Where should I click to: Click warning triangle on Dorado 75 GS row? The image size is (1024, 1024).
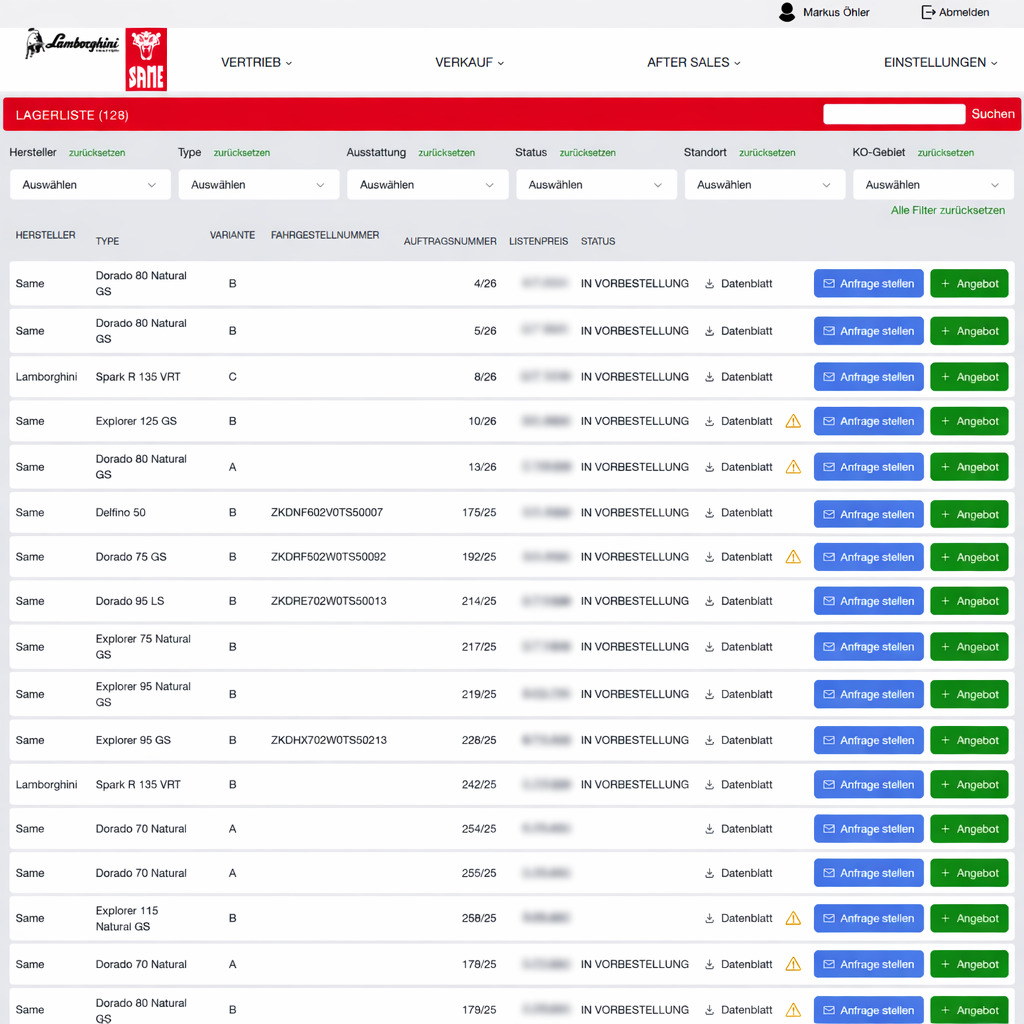tap(793, 557)
